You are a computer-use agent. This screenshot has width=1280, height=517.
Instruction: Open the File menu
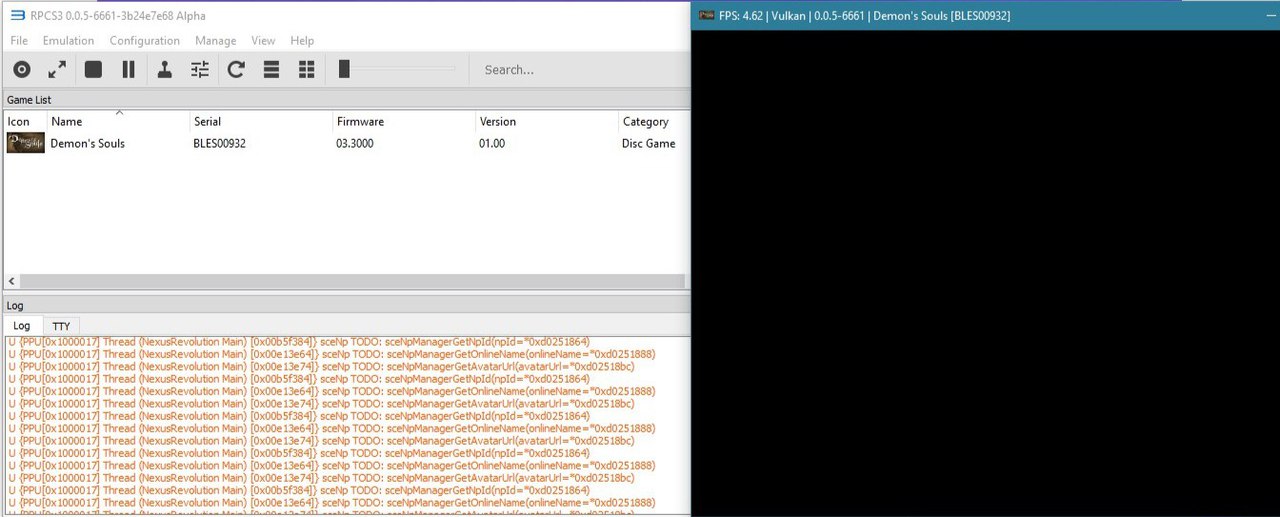(x=19, y=41)
